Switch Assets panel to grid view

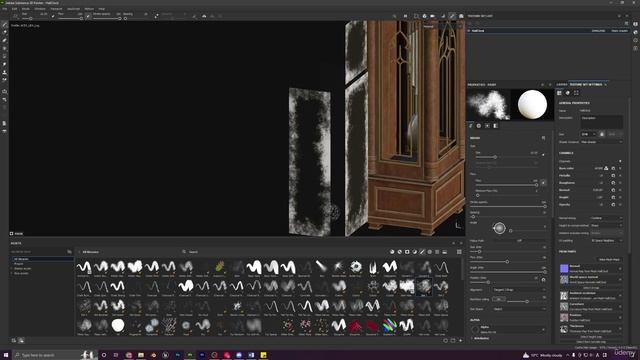(x=459, y=252)
